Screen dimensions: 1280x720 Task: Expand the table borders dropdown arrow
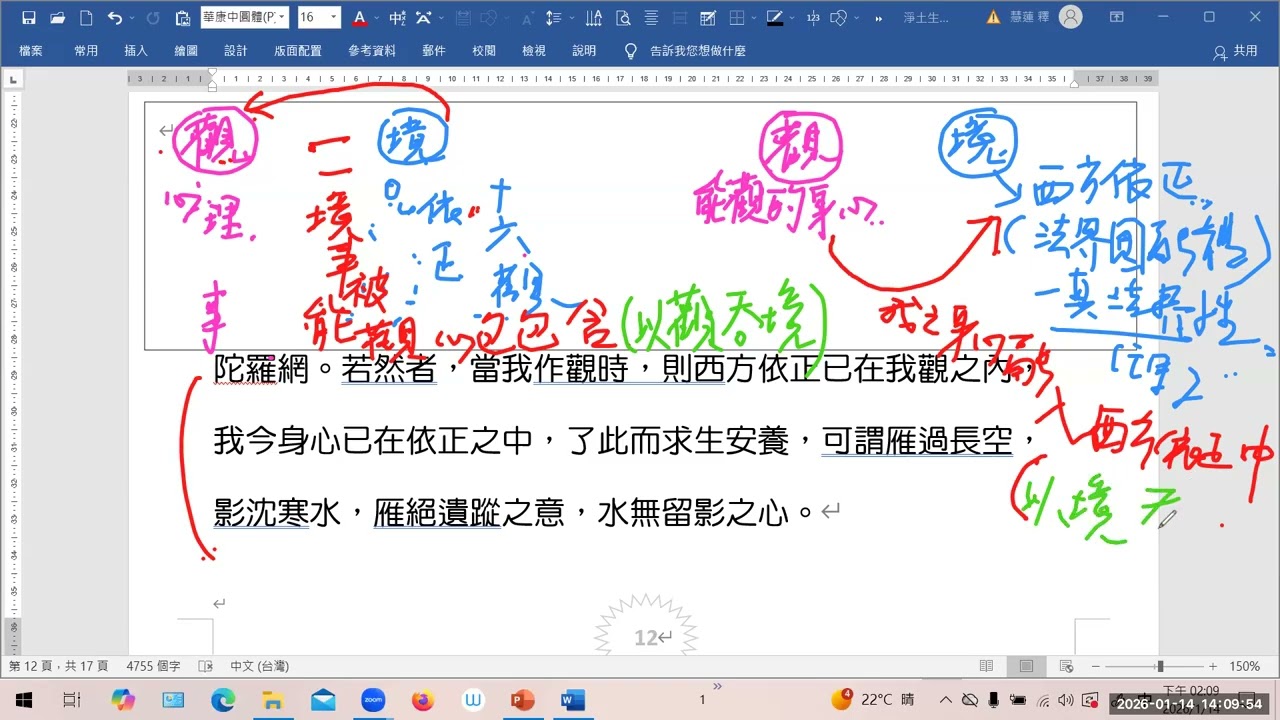(752, 17)
